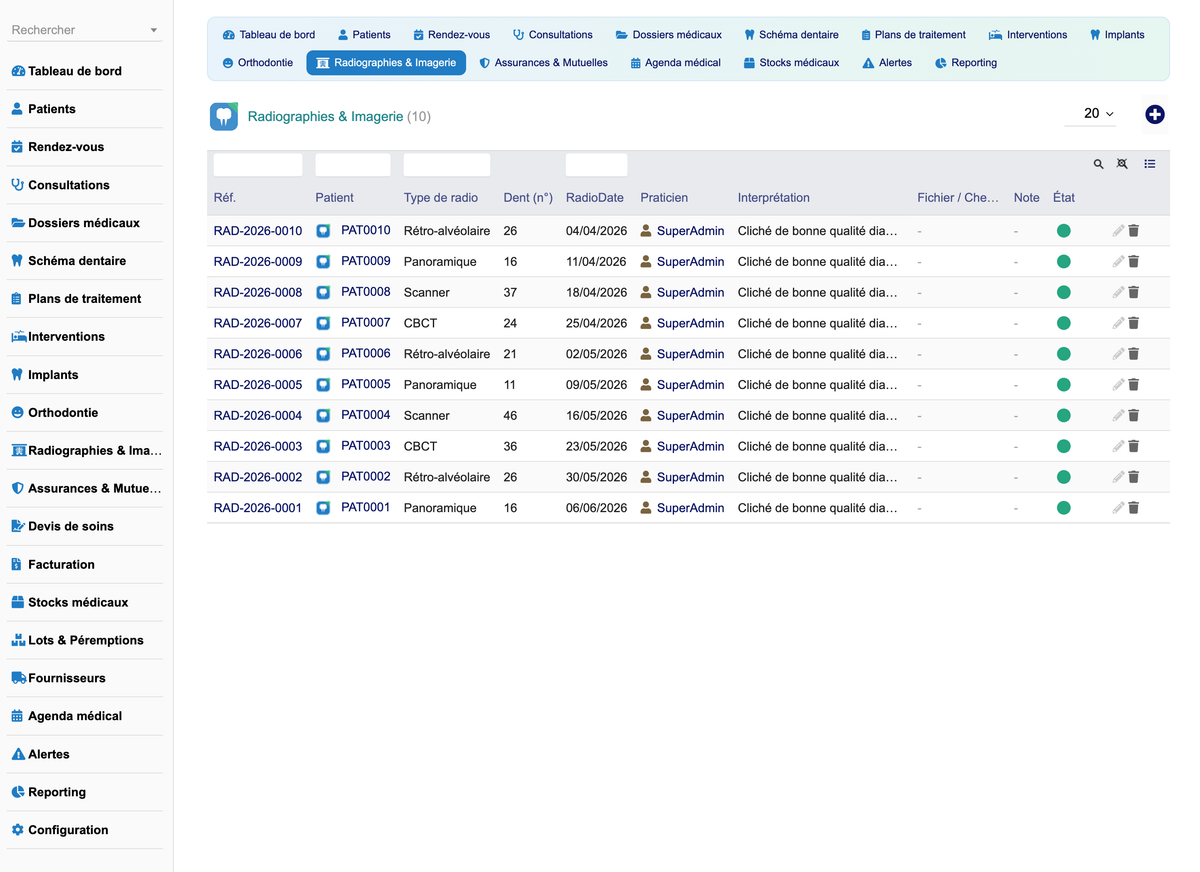Click the Scanner cell in RAD-2026-0004 row
Viewport: 1200px width, 872px height.
click(427, 416)
